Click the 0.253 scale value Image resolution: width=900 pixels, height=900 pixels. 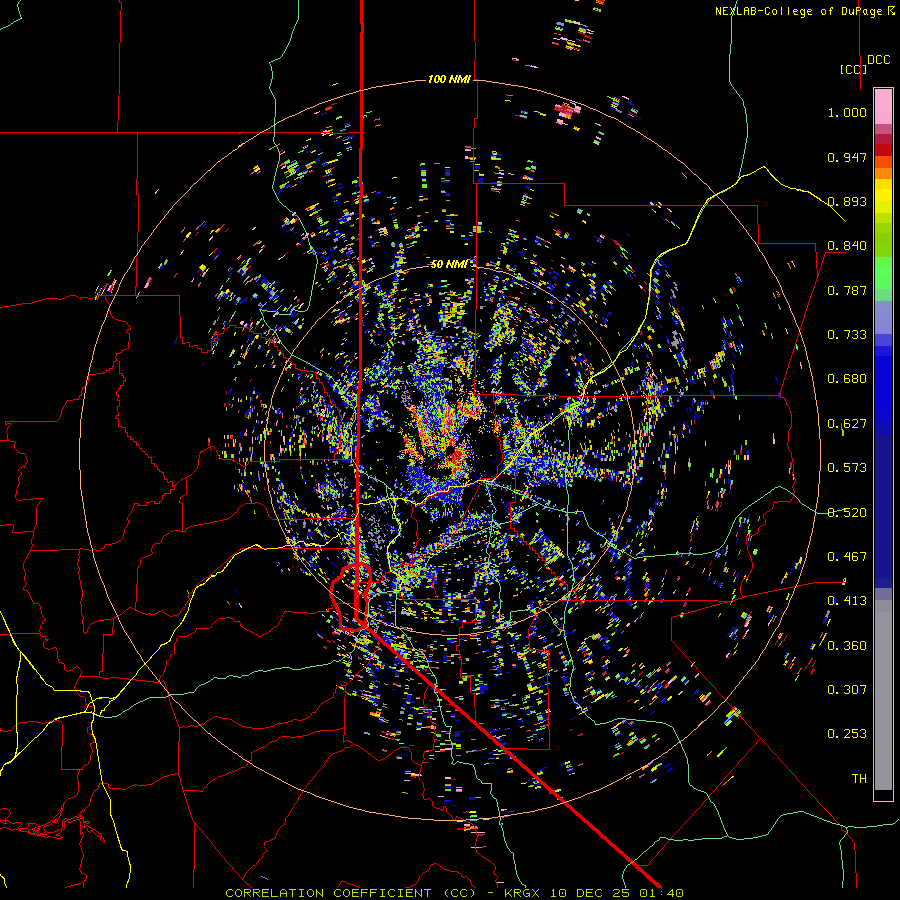click(847, 734)
